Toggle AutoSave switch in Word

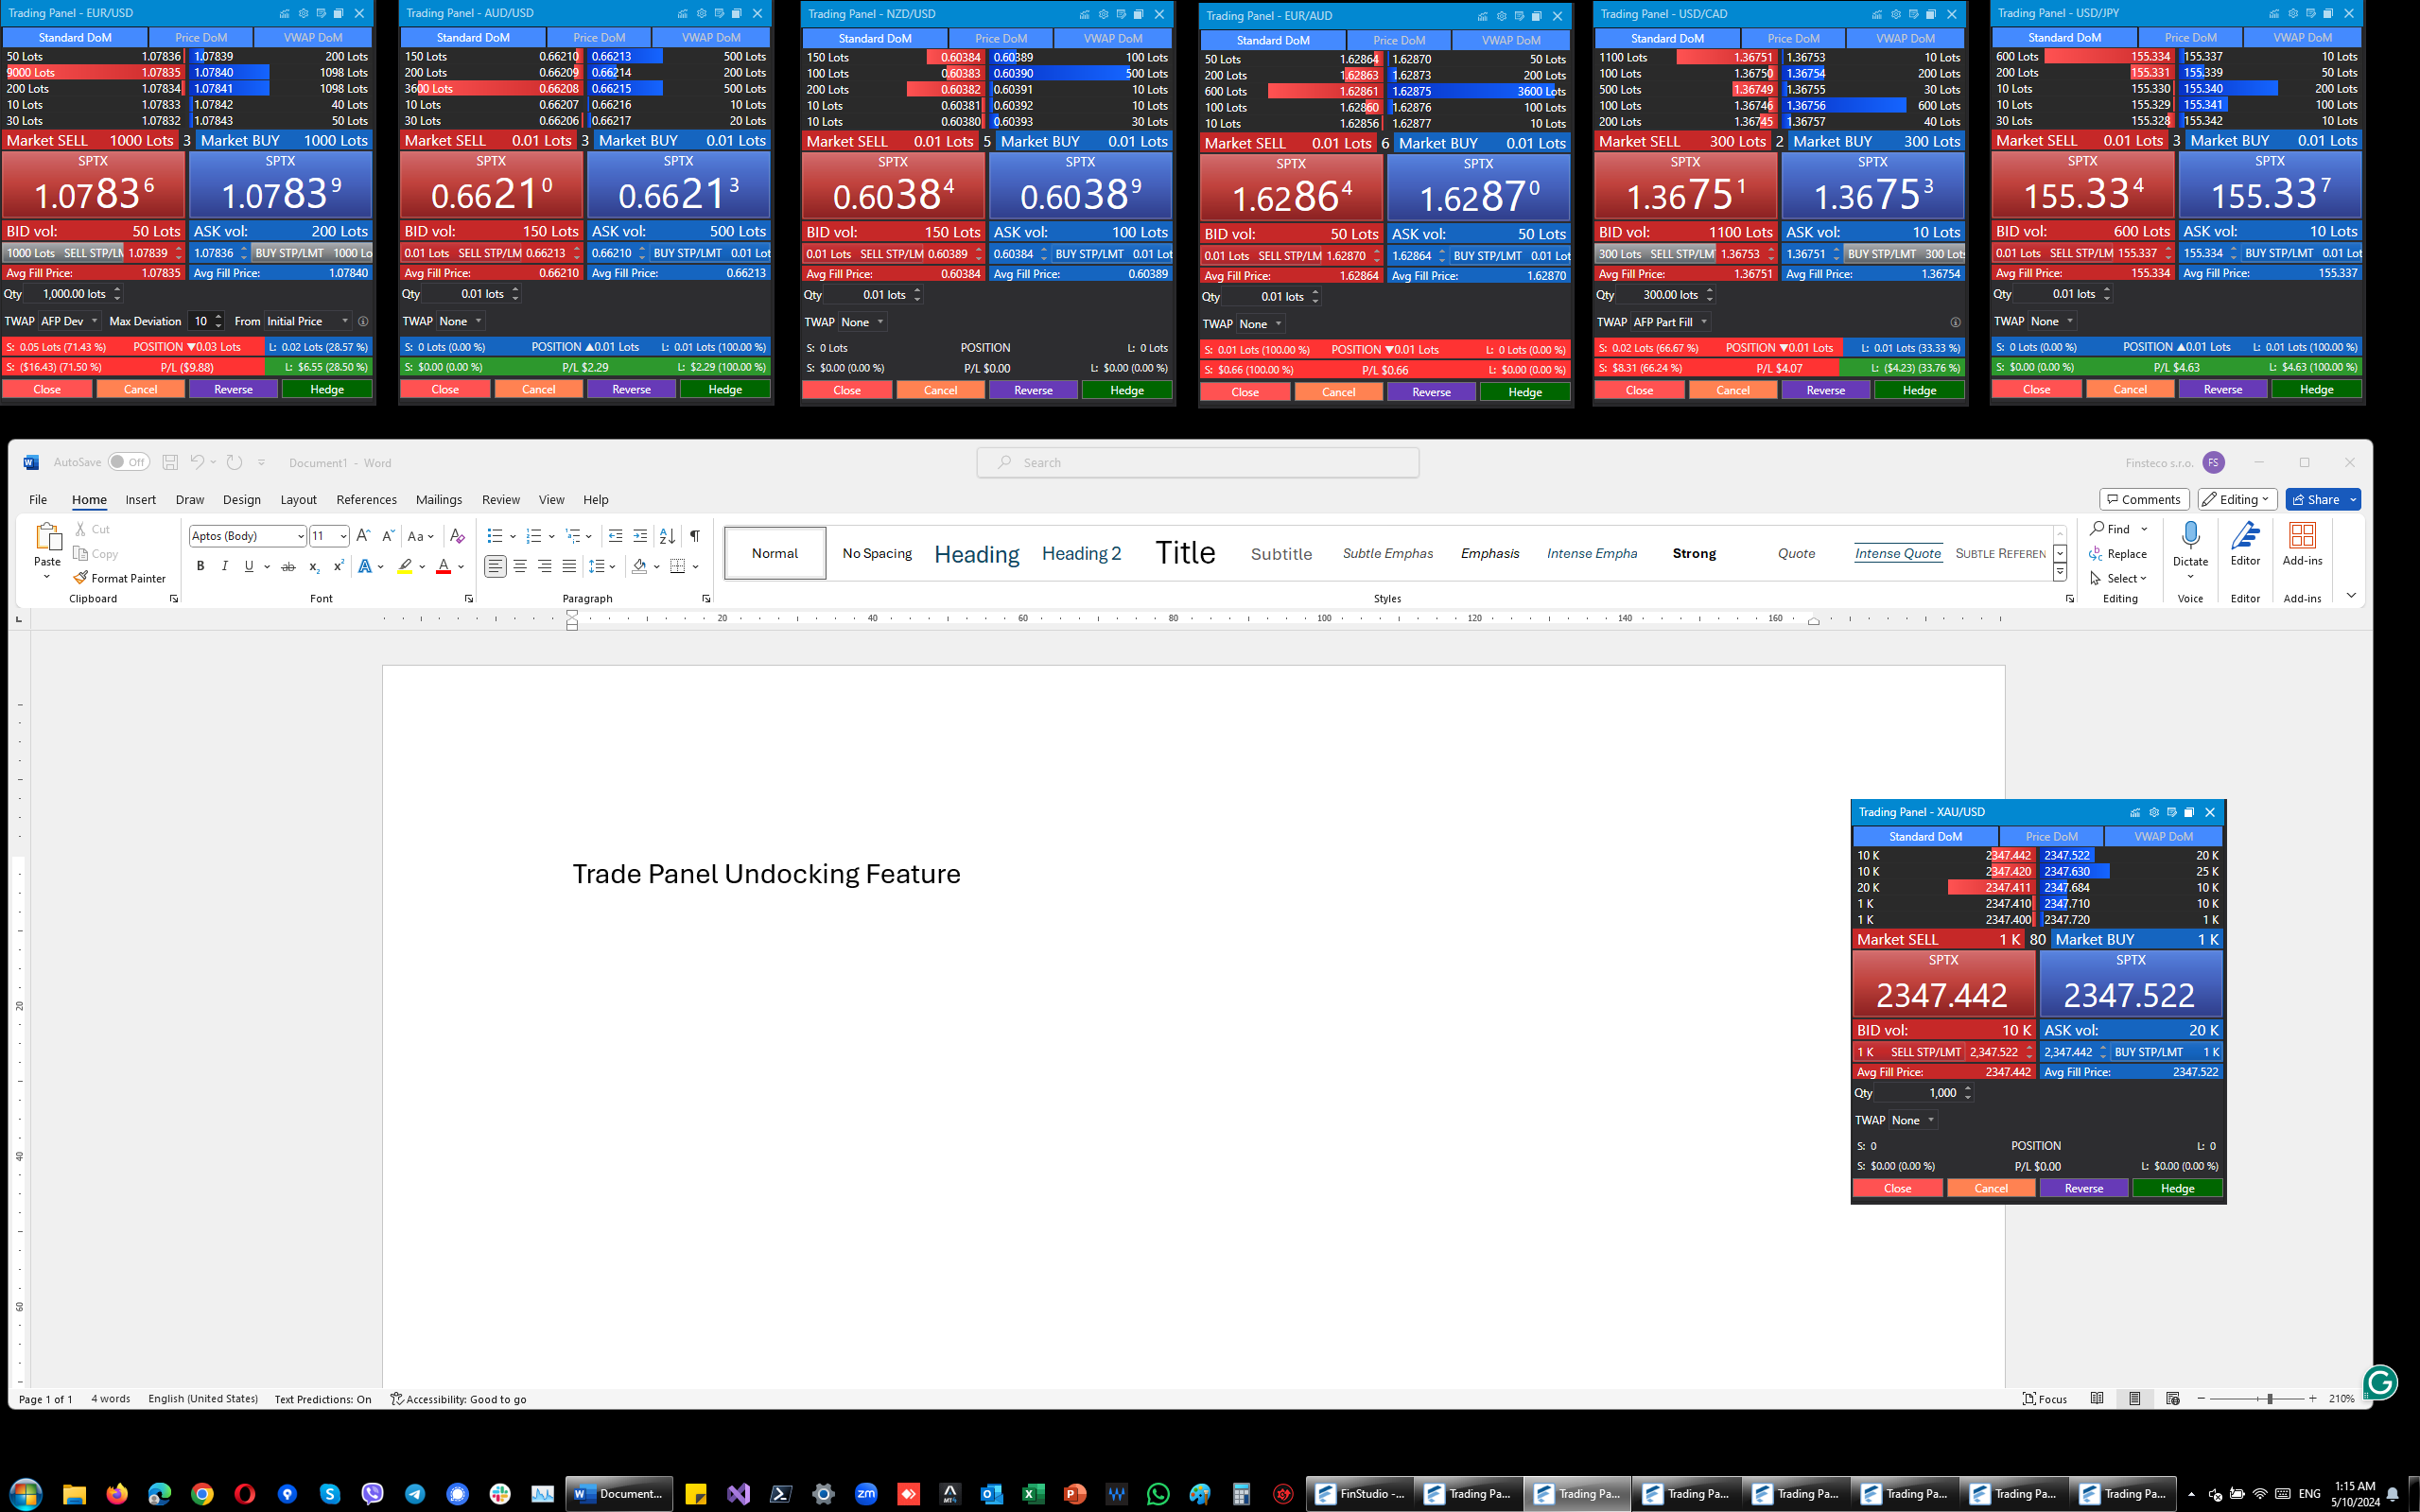(x=128, y=462)
